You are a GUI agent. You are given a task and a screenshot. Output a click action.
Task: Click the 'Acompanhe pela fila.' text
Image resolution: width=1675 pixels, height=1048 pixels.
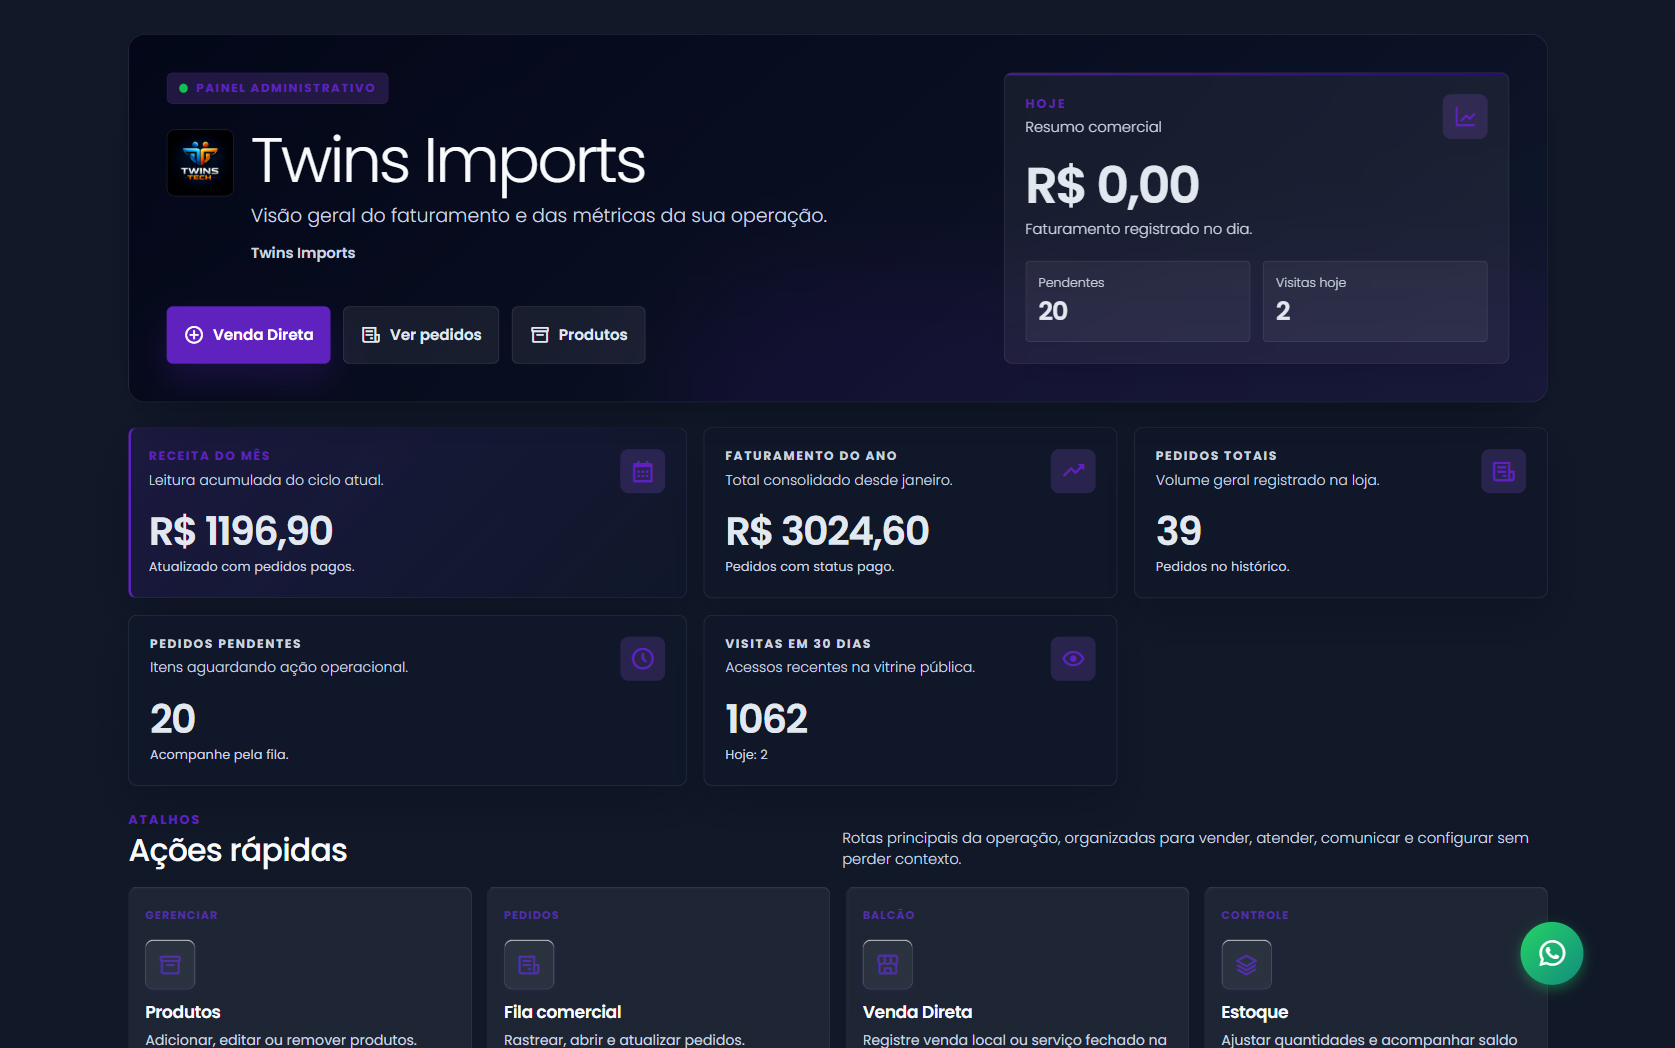tap(219, 754)
